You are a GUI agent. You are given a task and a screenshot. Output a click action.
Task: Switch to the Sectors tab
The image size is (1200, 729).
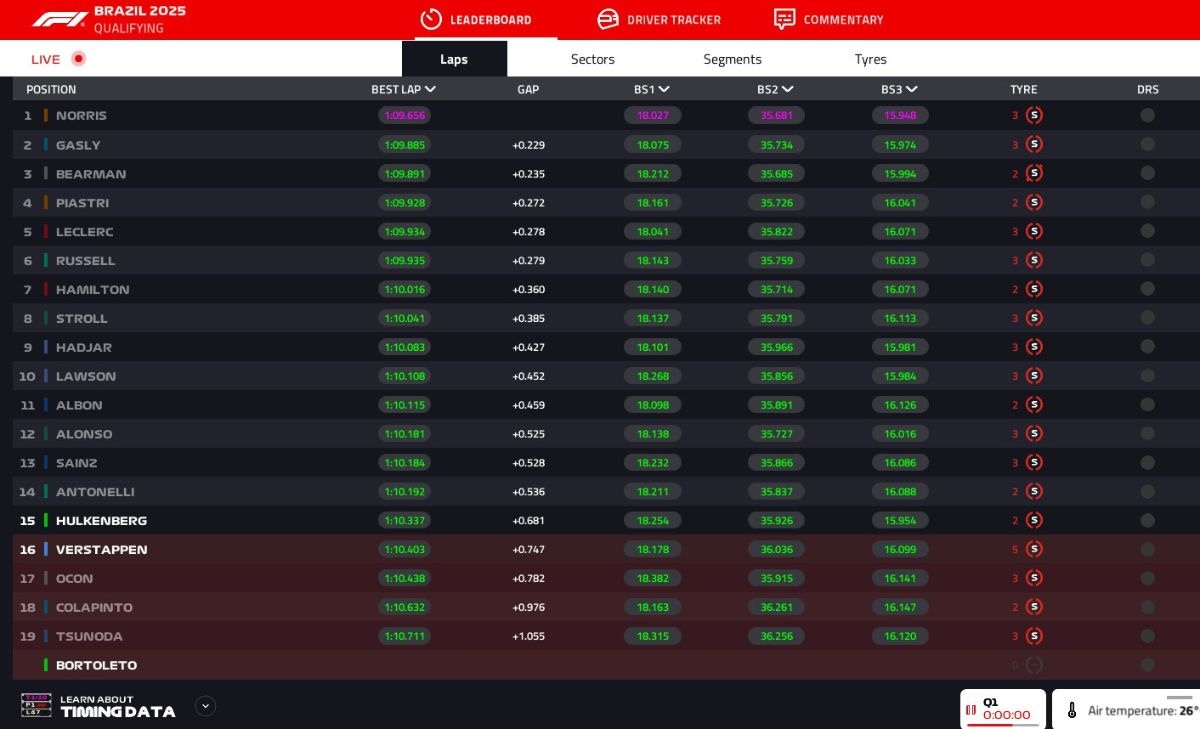(x=592, y=59)
